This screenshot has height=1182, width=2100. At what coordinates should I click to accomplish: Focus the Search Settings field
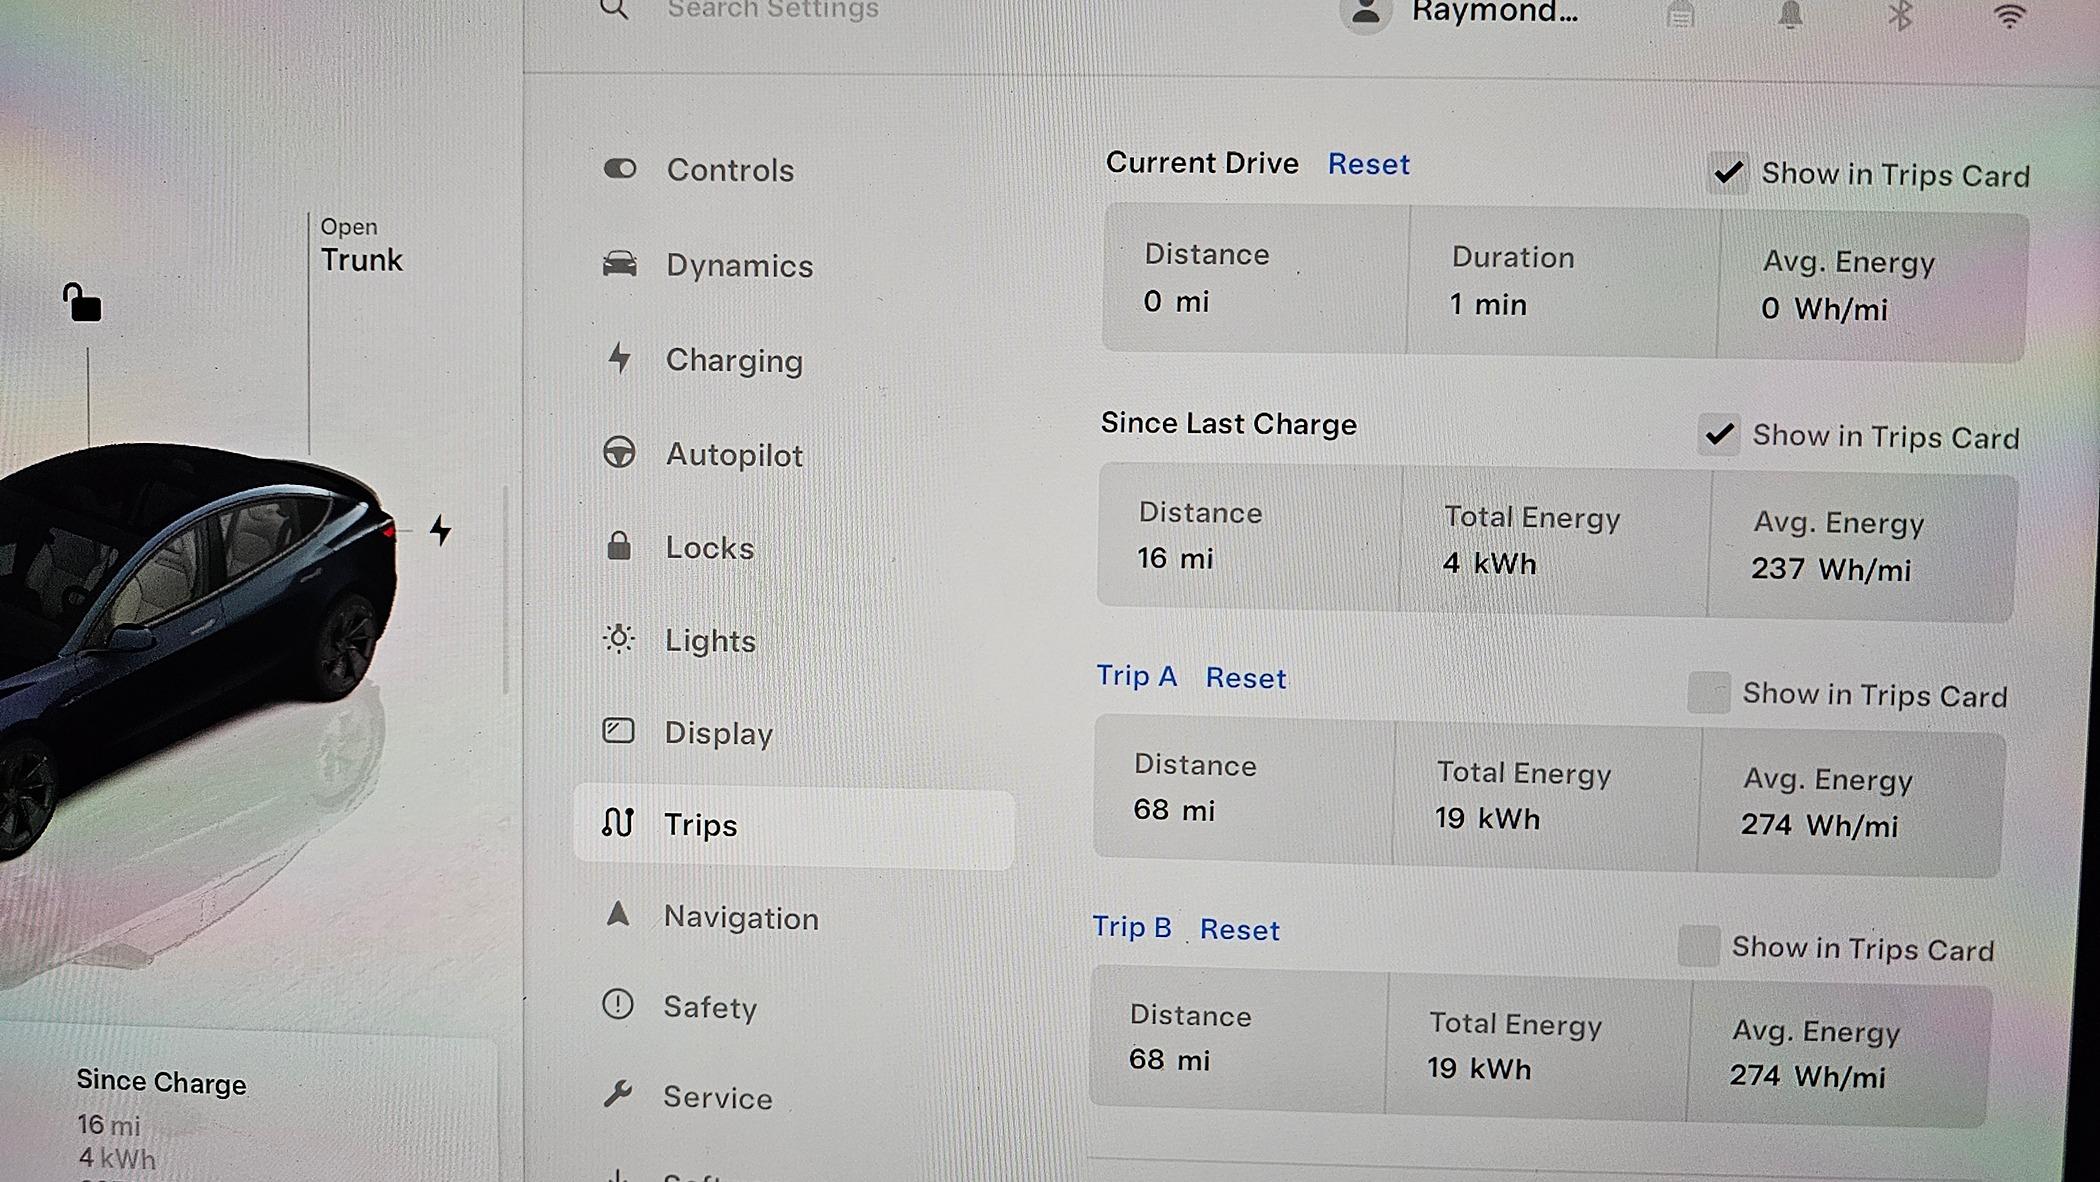(x=773, y=10)
